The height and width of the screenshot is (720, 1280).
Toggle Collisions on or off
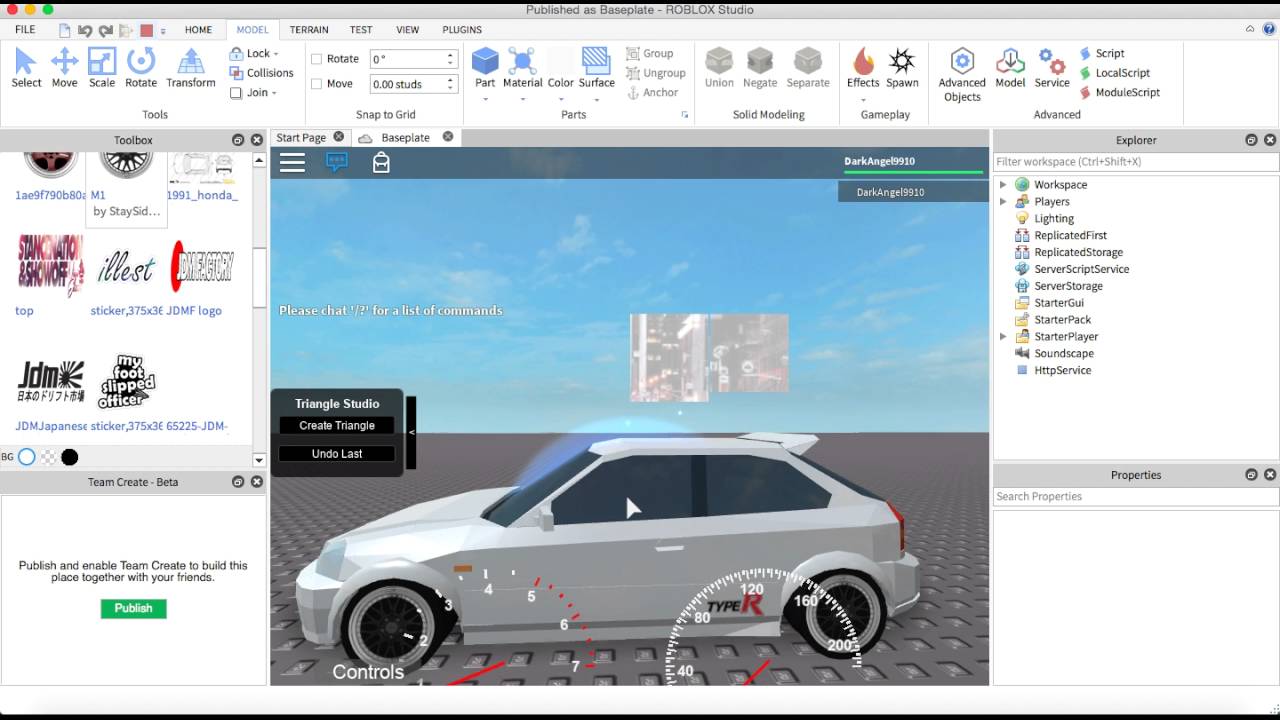pyautogui.click(x=261, y=73)
